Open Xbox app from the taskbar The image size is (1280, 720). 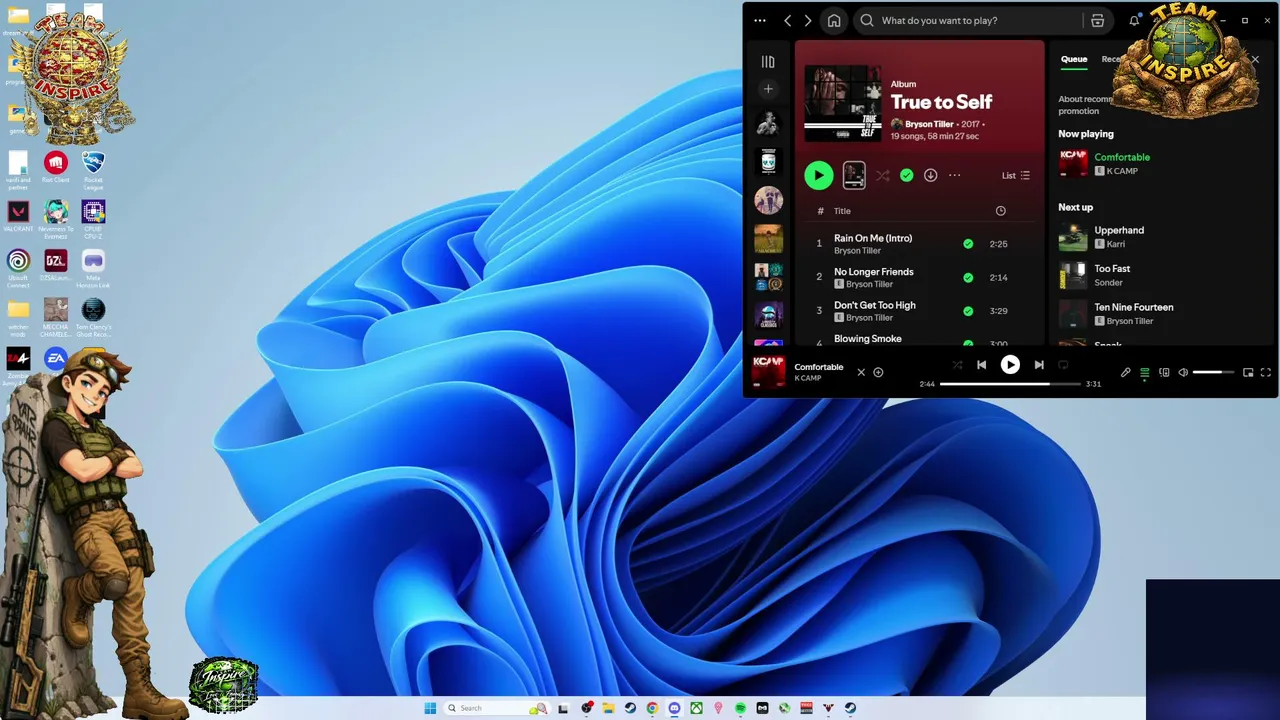point(696,708)
